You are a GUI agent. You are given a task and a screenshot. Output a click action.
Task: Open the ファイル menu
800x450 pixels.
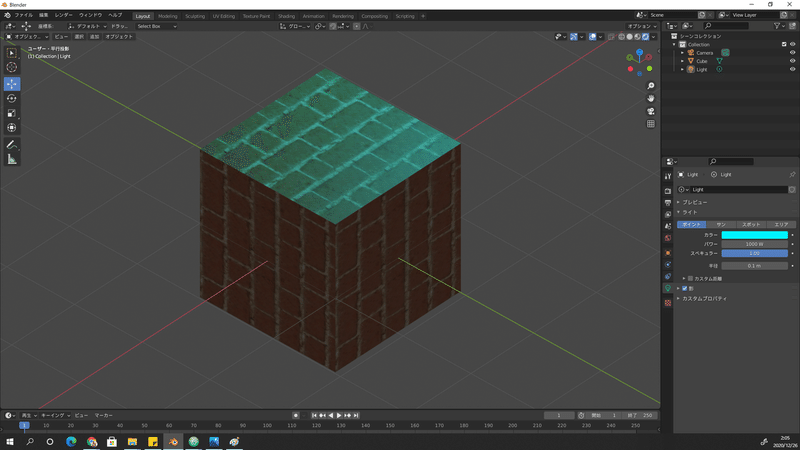coord(23,15)
